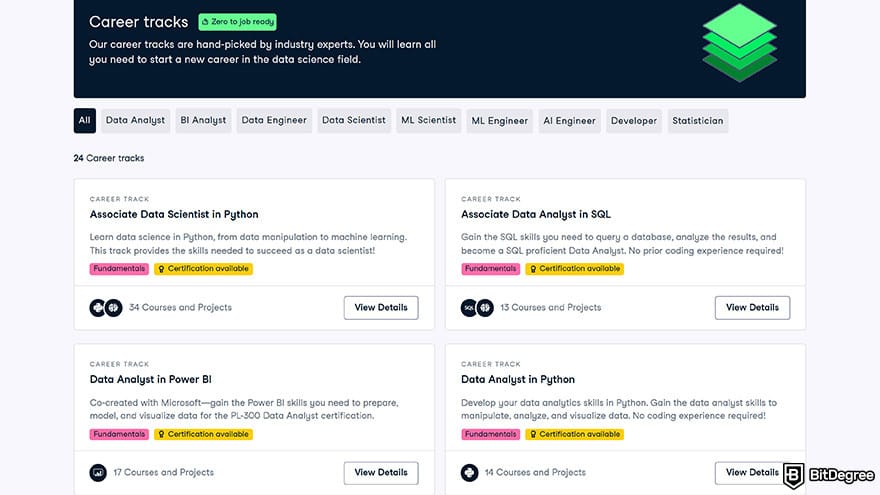Filter tracks by BI Analyst
The height and width of the screenshot is (495, 880).
pos(203,121)
